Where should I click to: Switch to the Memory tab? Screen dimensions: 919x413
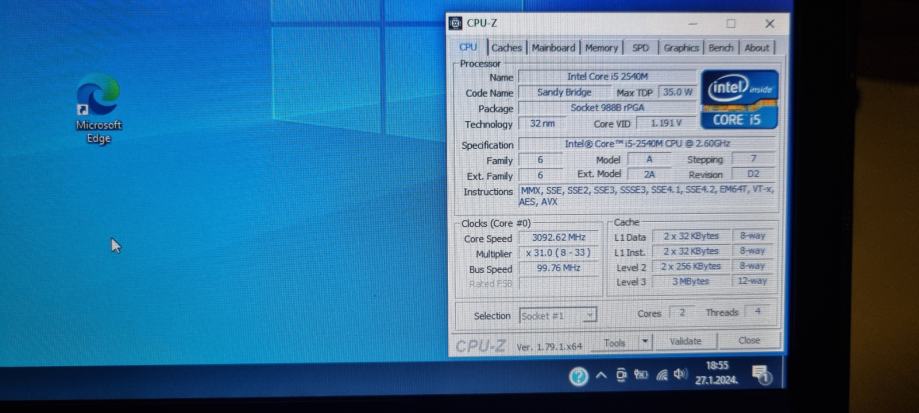pos(601,48)
